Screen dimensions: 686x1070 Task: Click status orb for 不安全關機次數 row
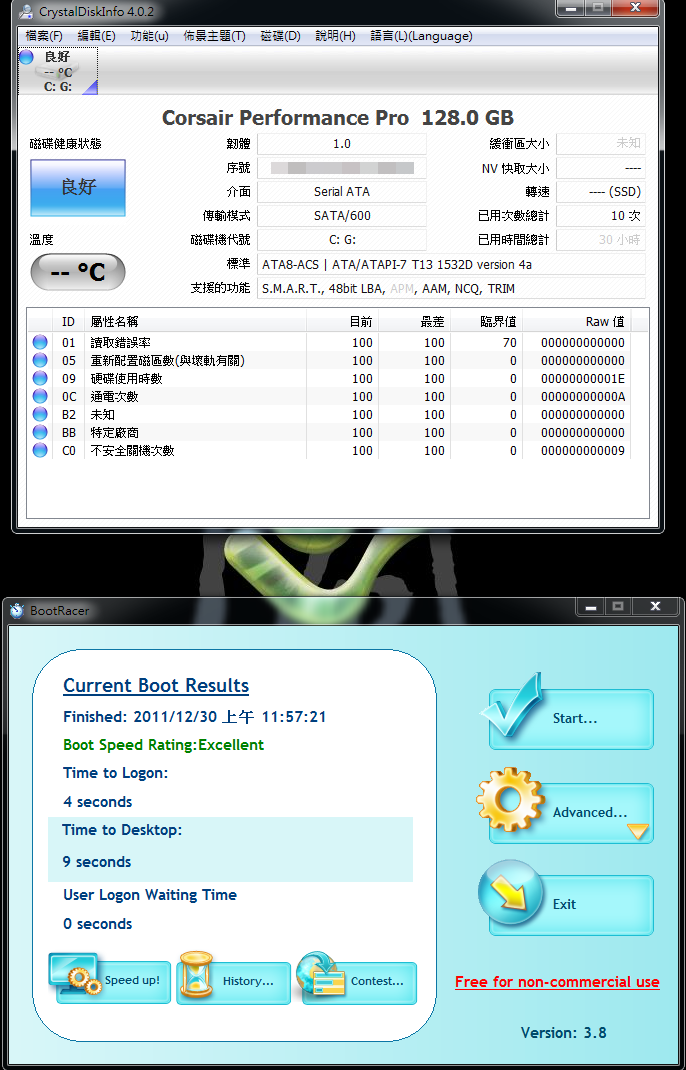pos(40,450)
